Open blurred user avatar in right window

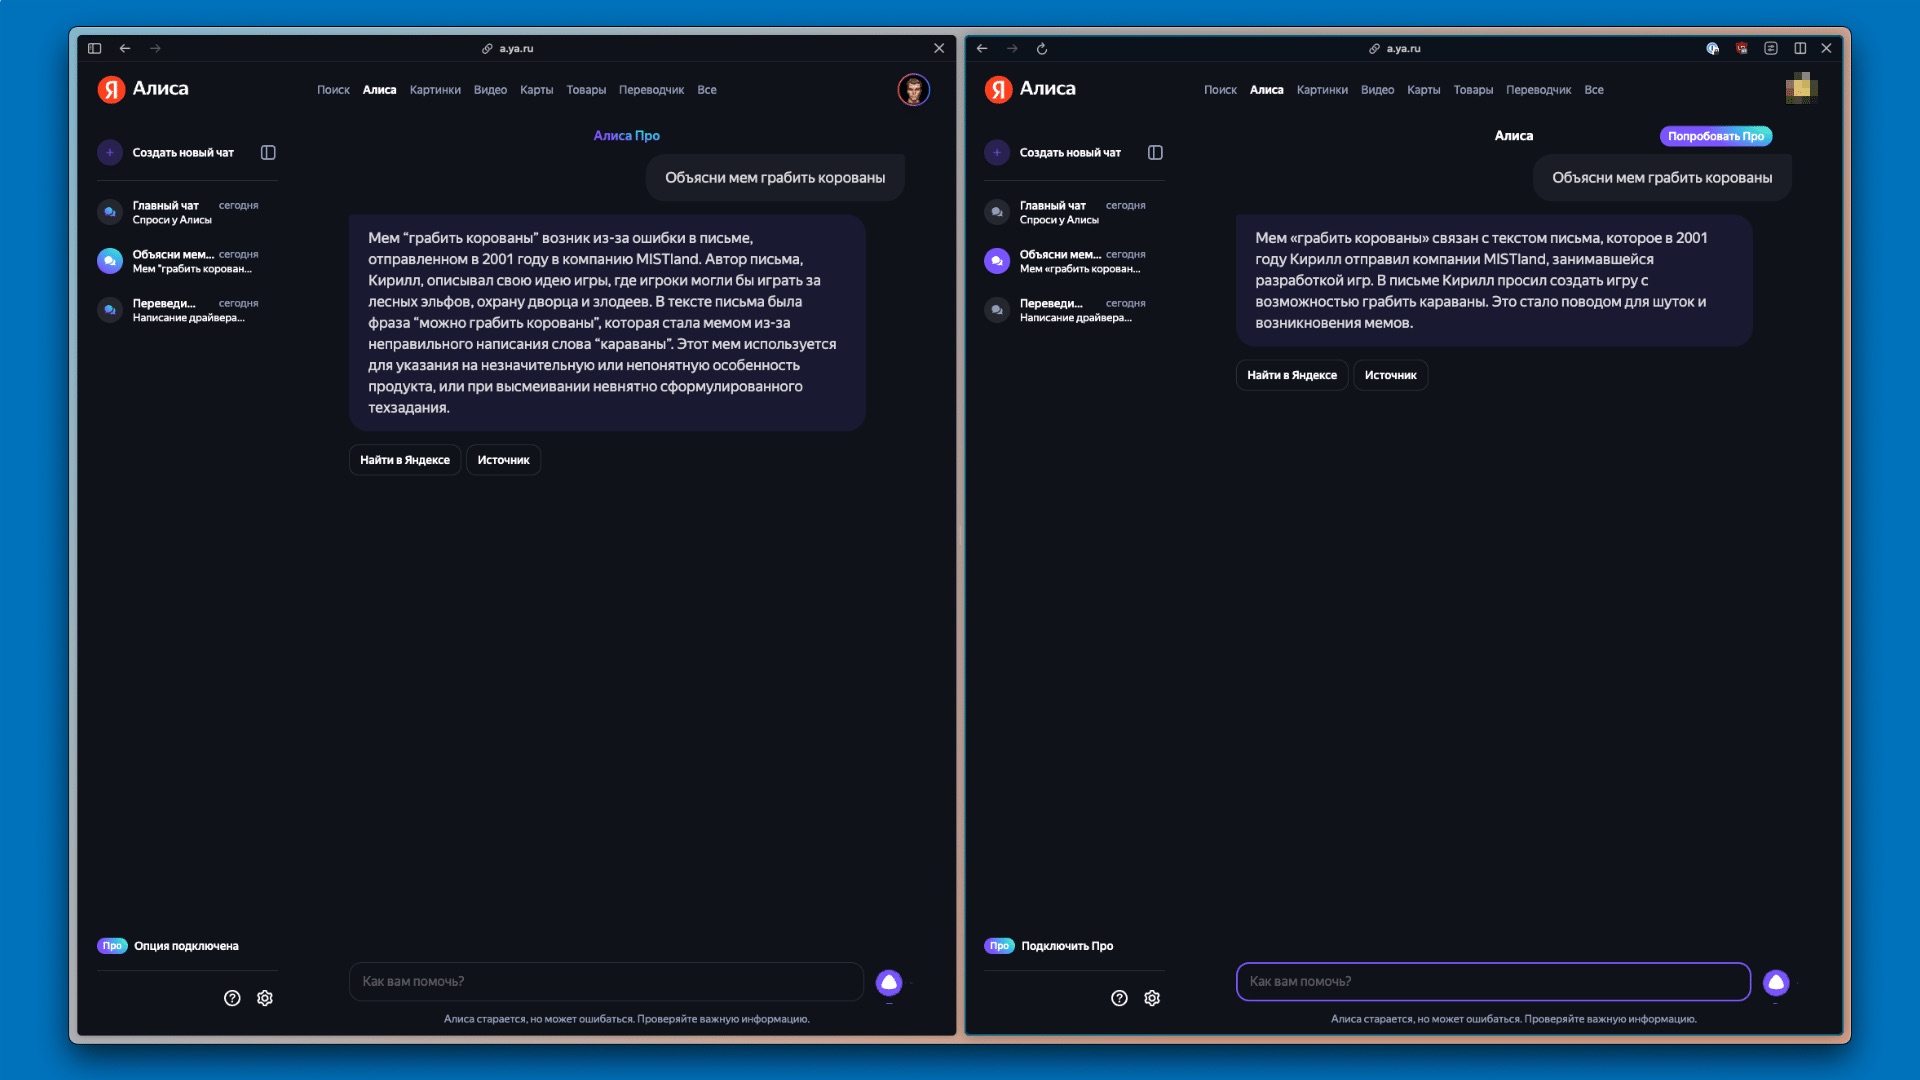[1801, 88]
